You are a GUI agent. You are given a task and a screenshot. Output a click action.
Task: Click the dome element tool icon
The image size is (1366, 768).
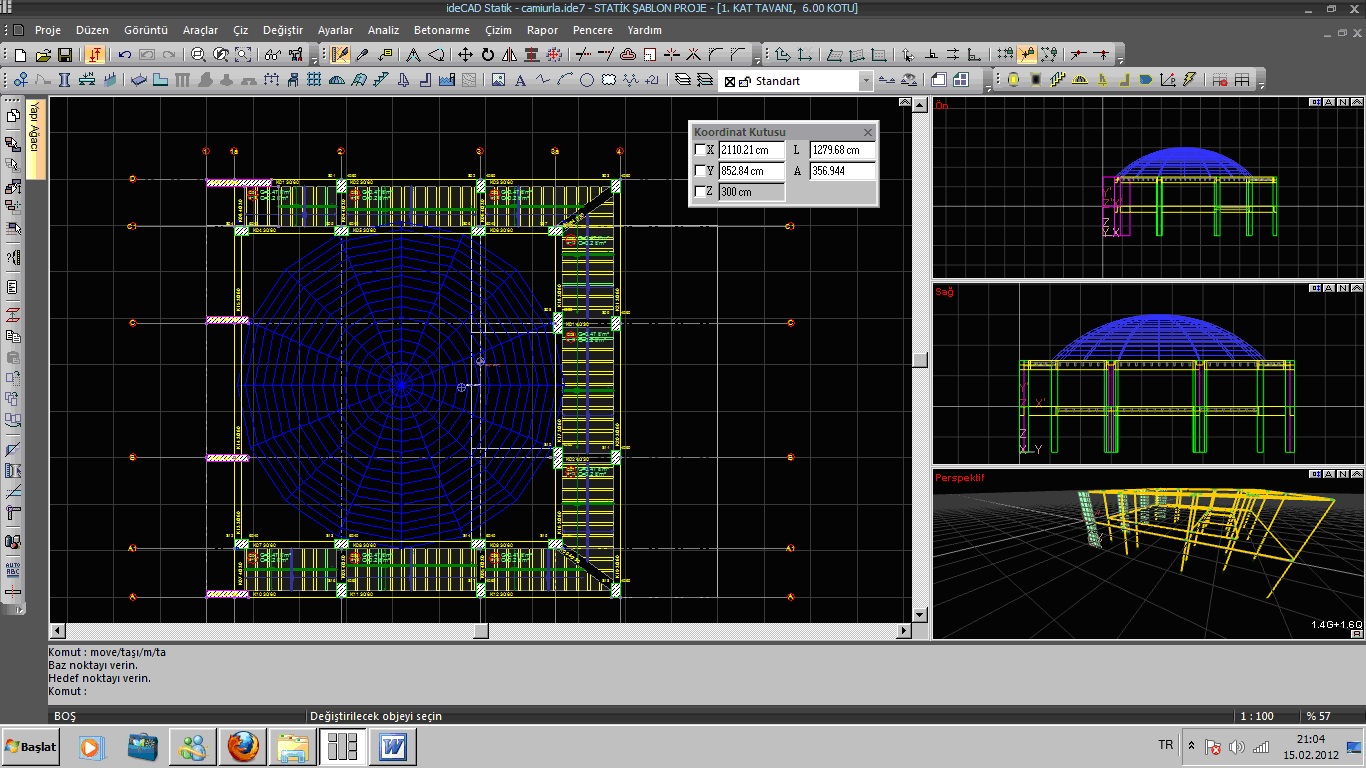click(338, 80)
